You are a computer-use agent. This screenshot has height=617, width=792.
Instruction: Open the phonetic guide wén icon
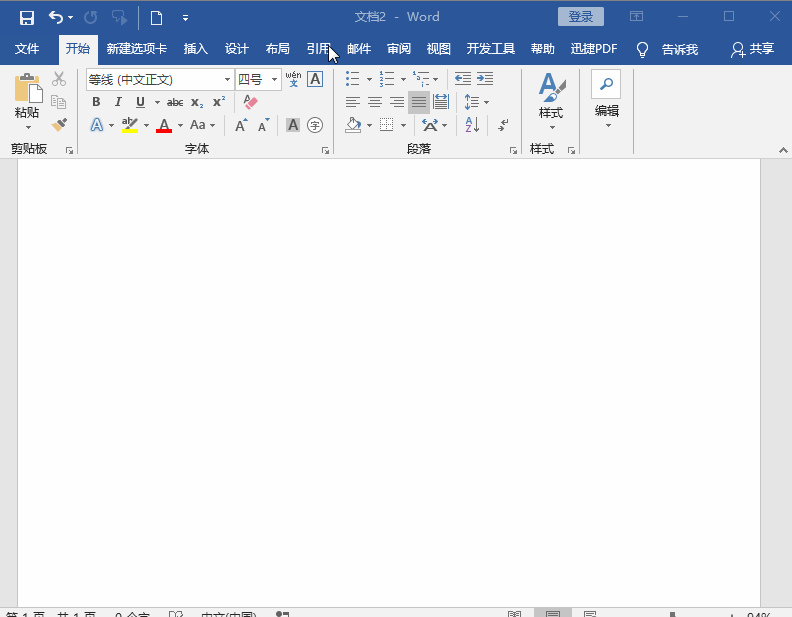293,79
